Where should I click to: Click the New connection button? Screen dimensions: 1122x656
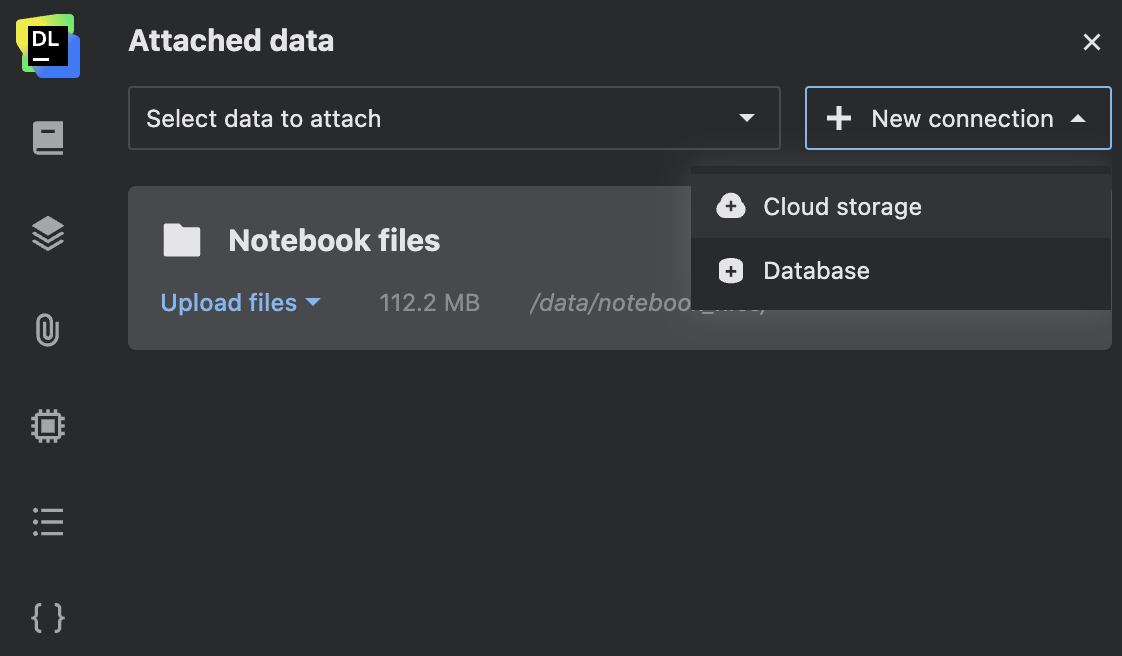point(957,118)
